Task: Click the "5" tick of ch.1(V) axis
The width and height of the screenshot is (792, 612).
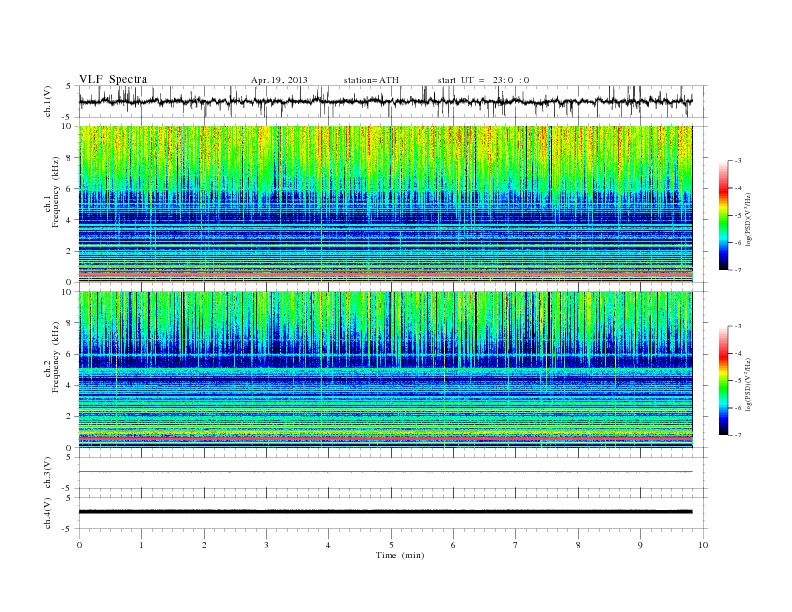Action: (69, 86)
